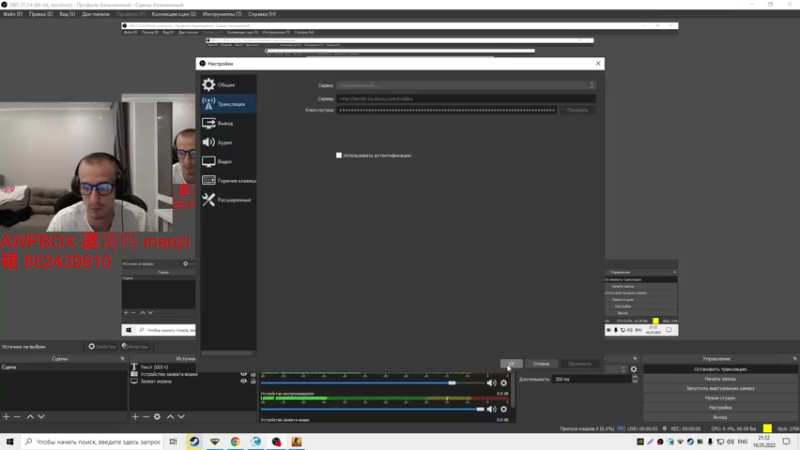This screenshot has height=450, width=800.
Task: Select the Сцена item in the Scenes list
Action: pos(64,367)
